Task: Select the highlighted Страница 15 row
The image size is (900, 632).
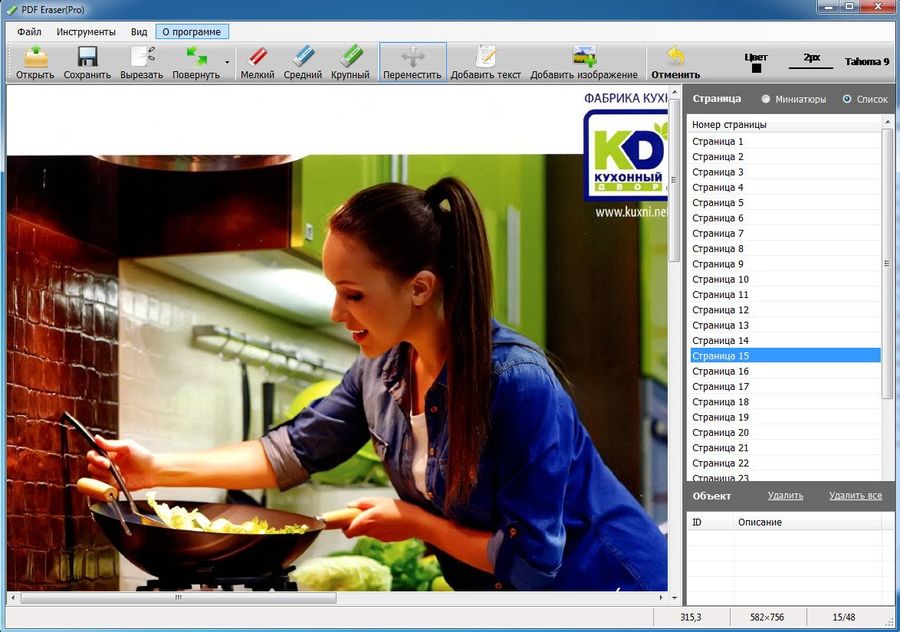Action: coord(784,355)
